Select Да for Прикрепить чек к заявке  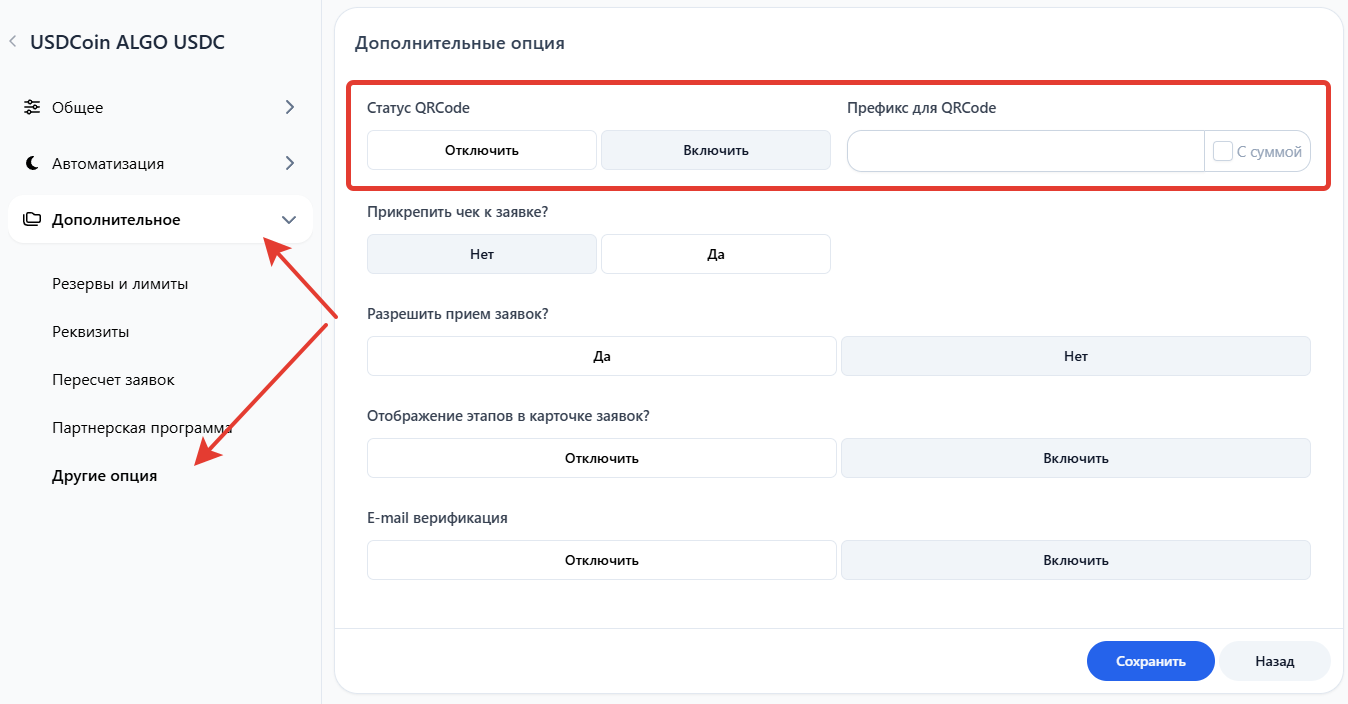[x=715, y=254]
